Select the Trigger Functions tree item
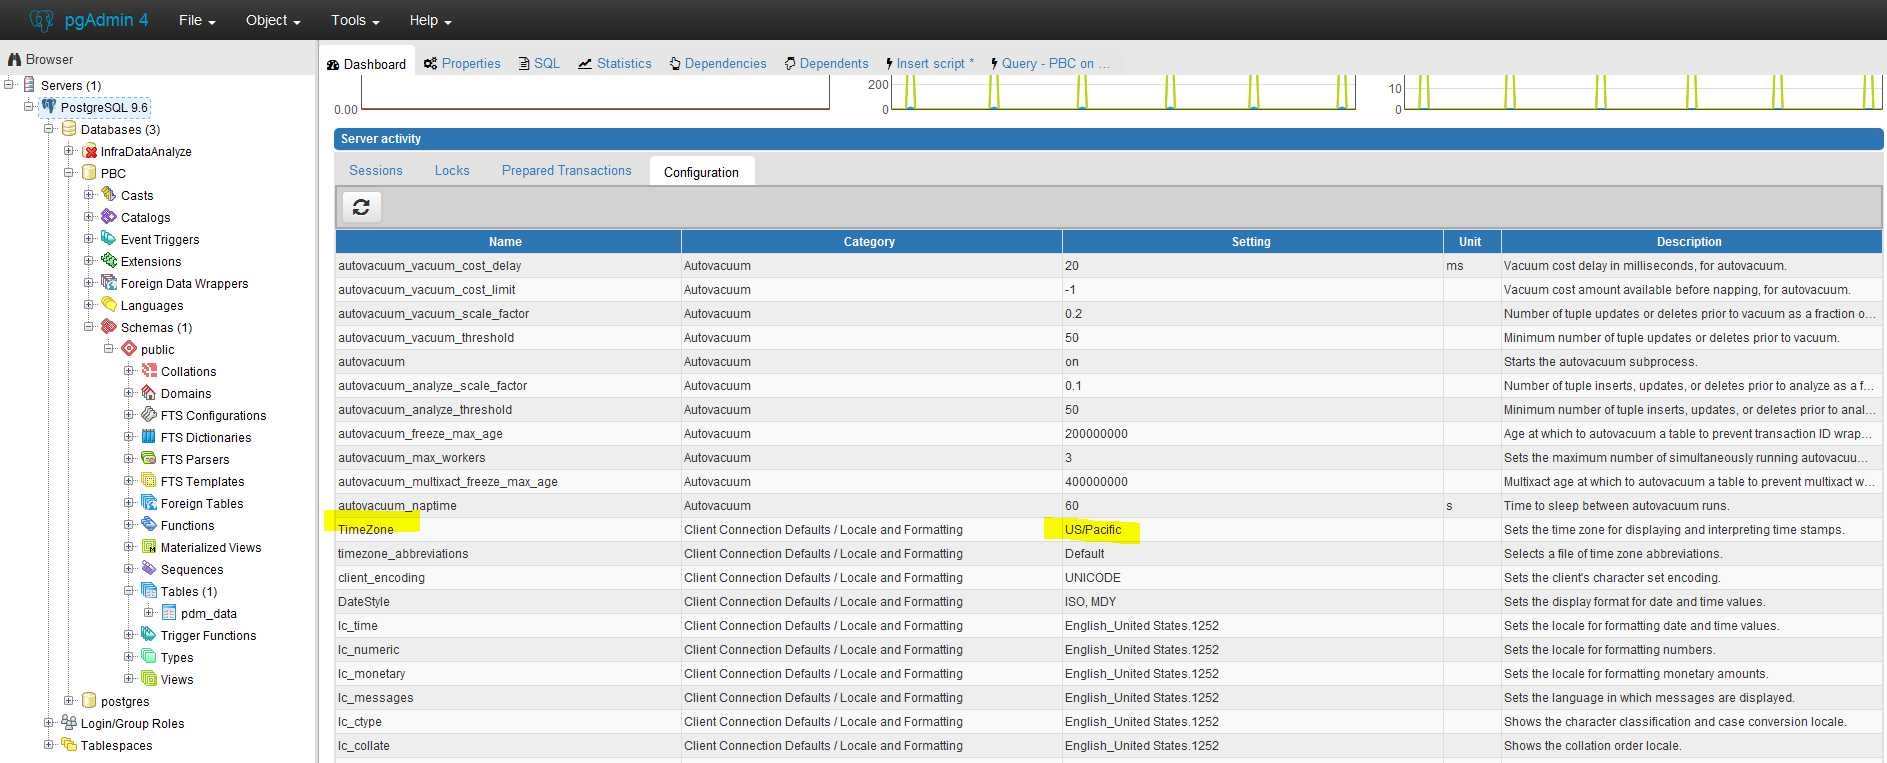The image size is (1887, 763). coord(208,635)
